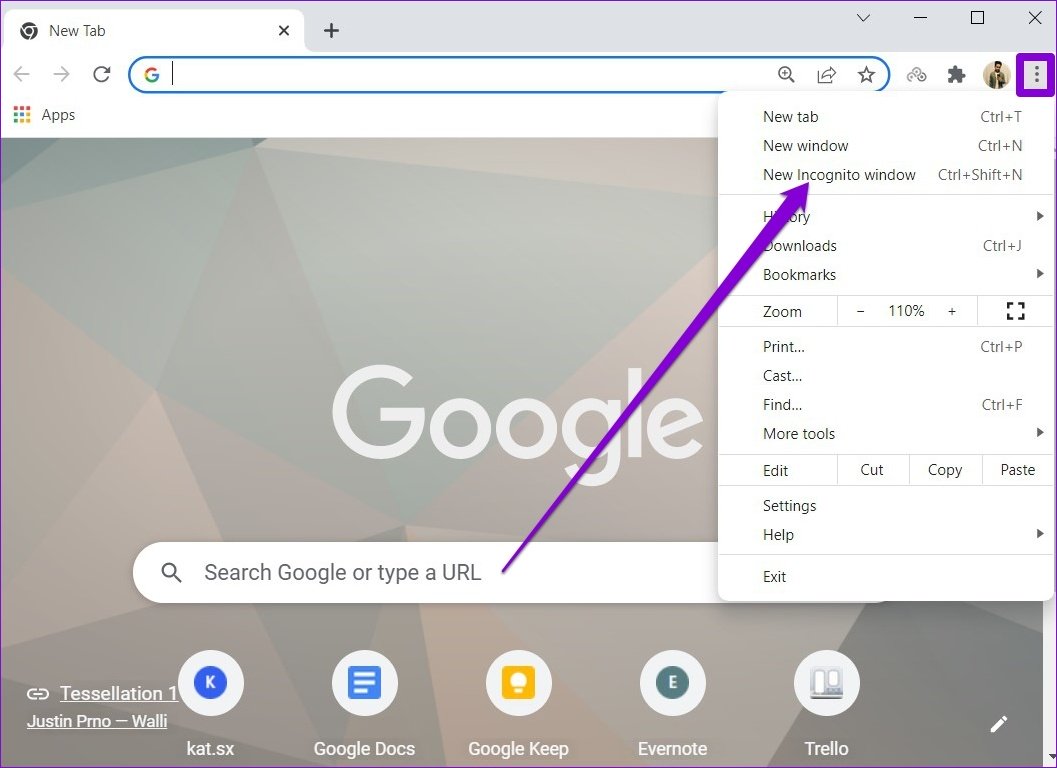
Task: Click the zoom magnifier icon in address bar
Action: click(x=786, y=74)
